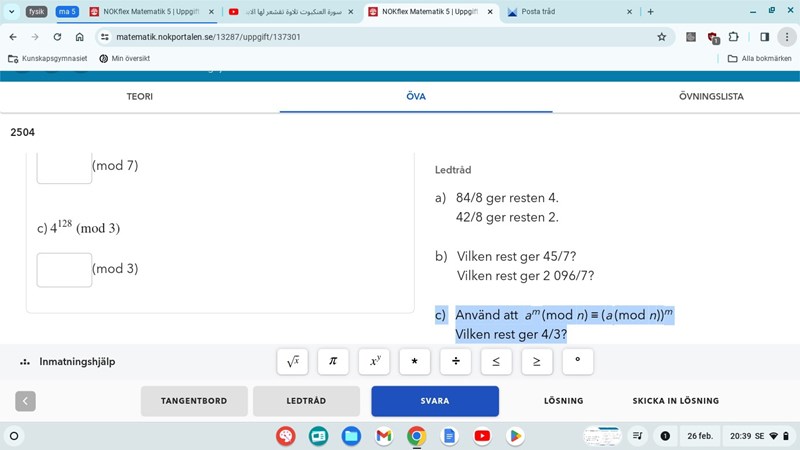The height and width of the screenshot is (450, 800).
Task: Click the LÖSNING button
Action: (563, 401)
